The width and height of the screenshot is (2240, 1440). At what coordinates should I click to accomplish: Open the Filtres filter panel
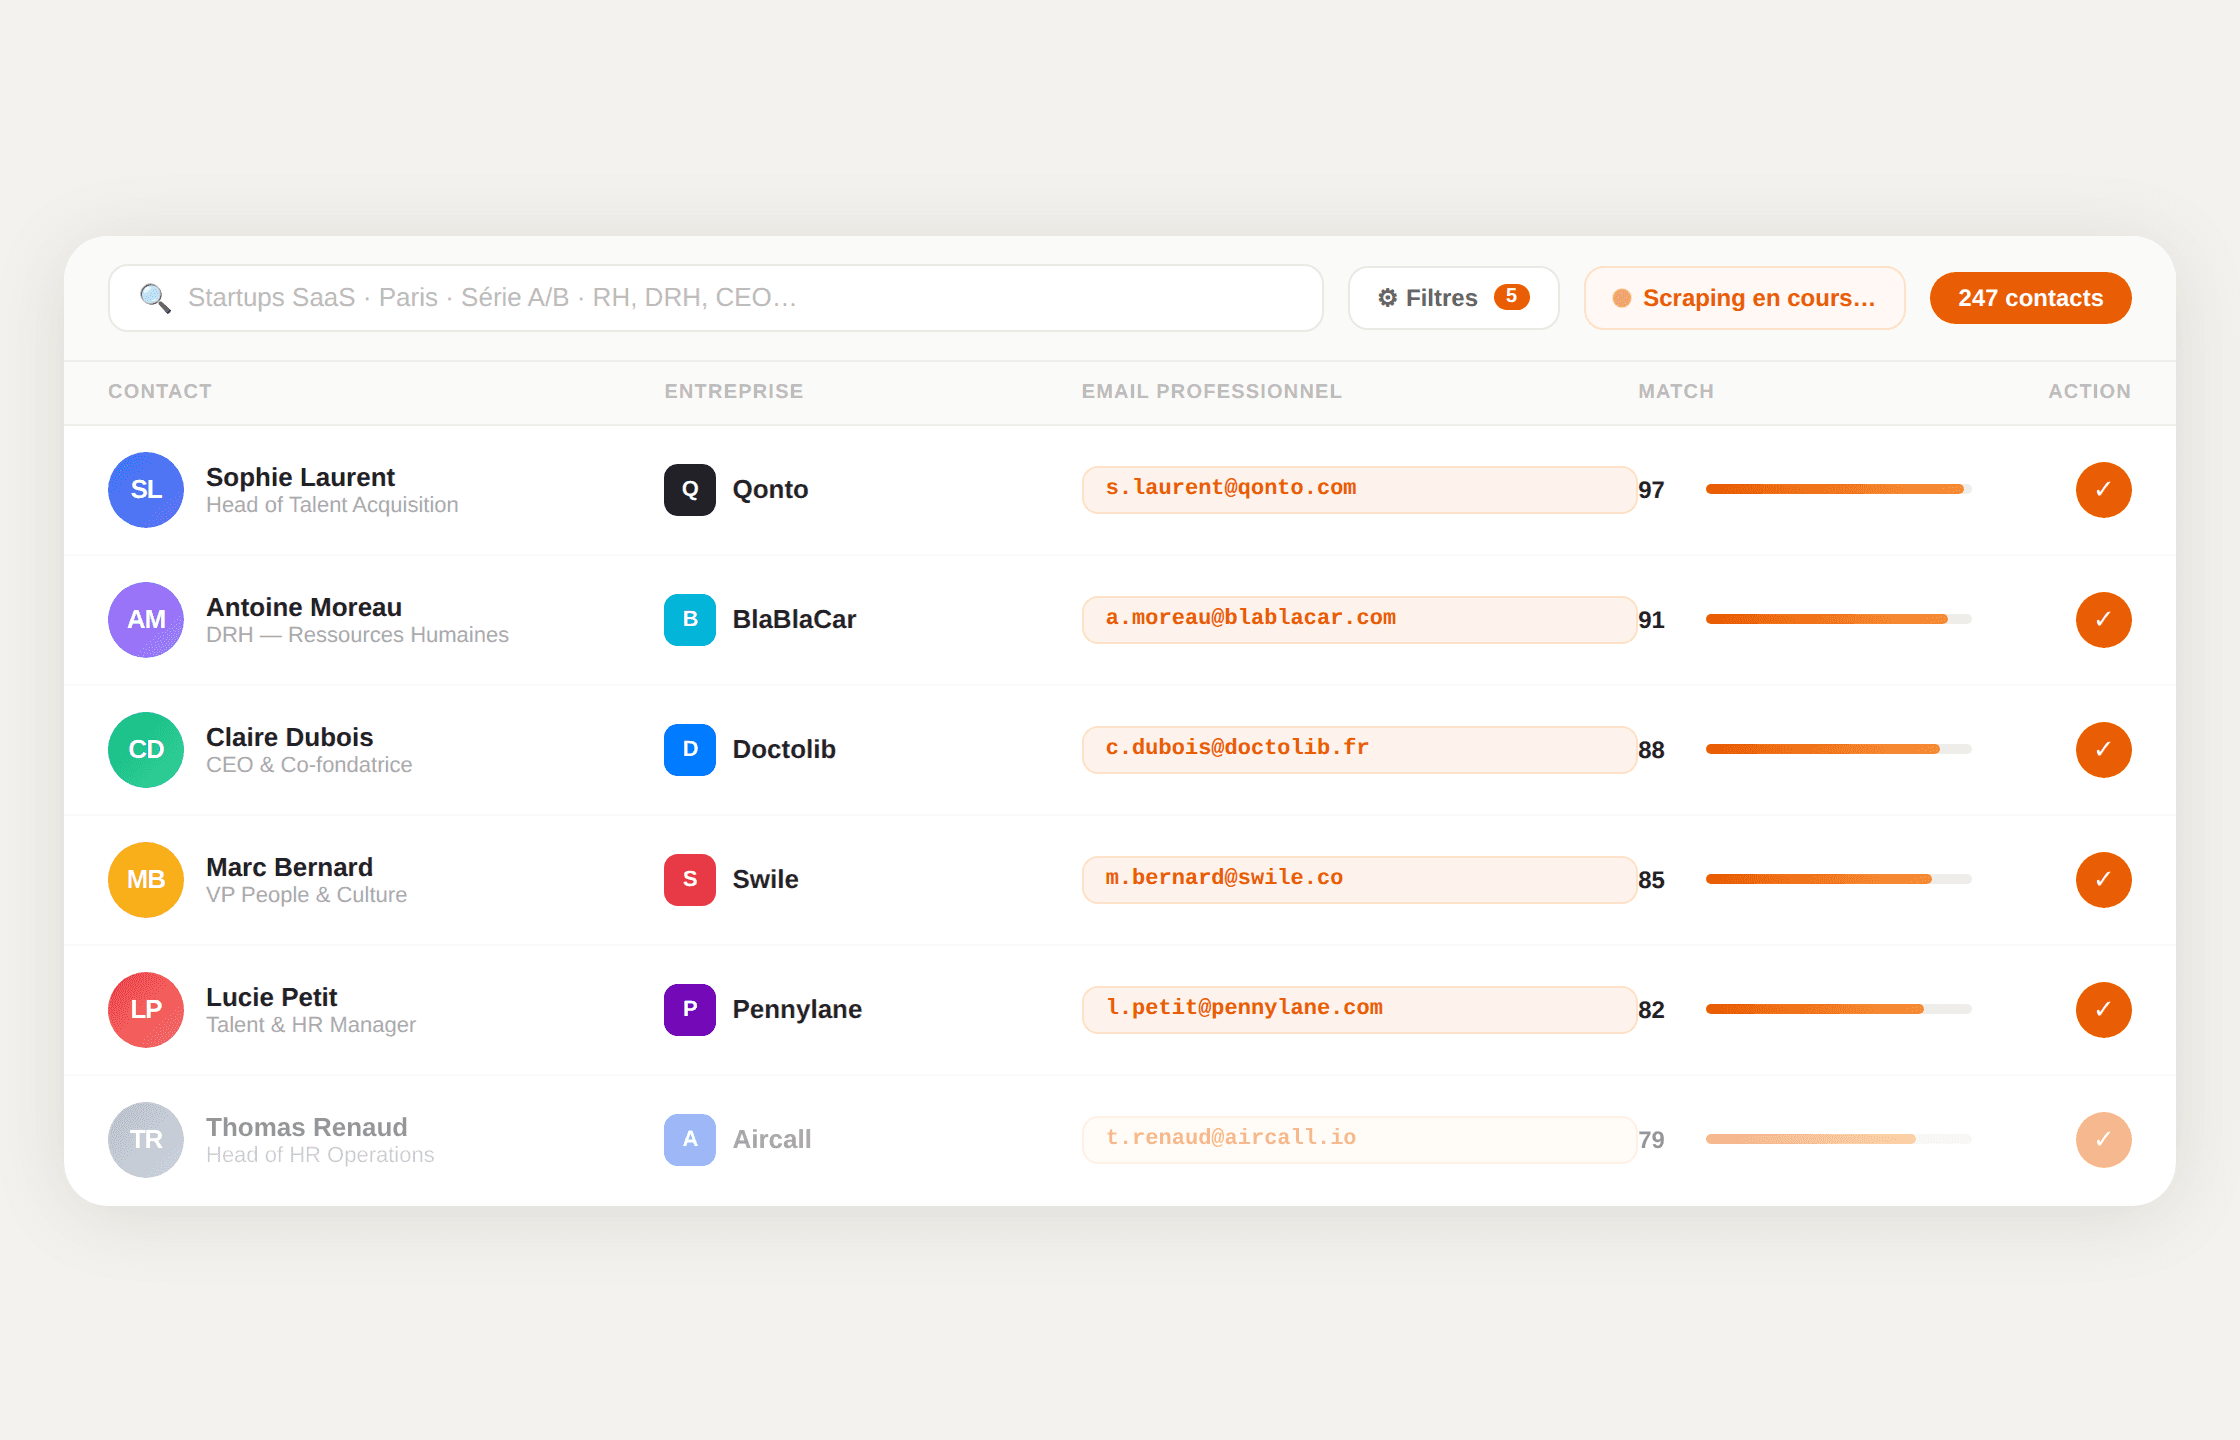point(1452,298)
